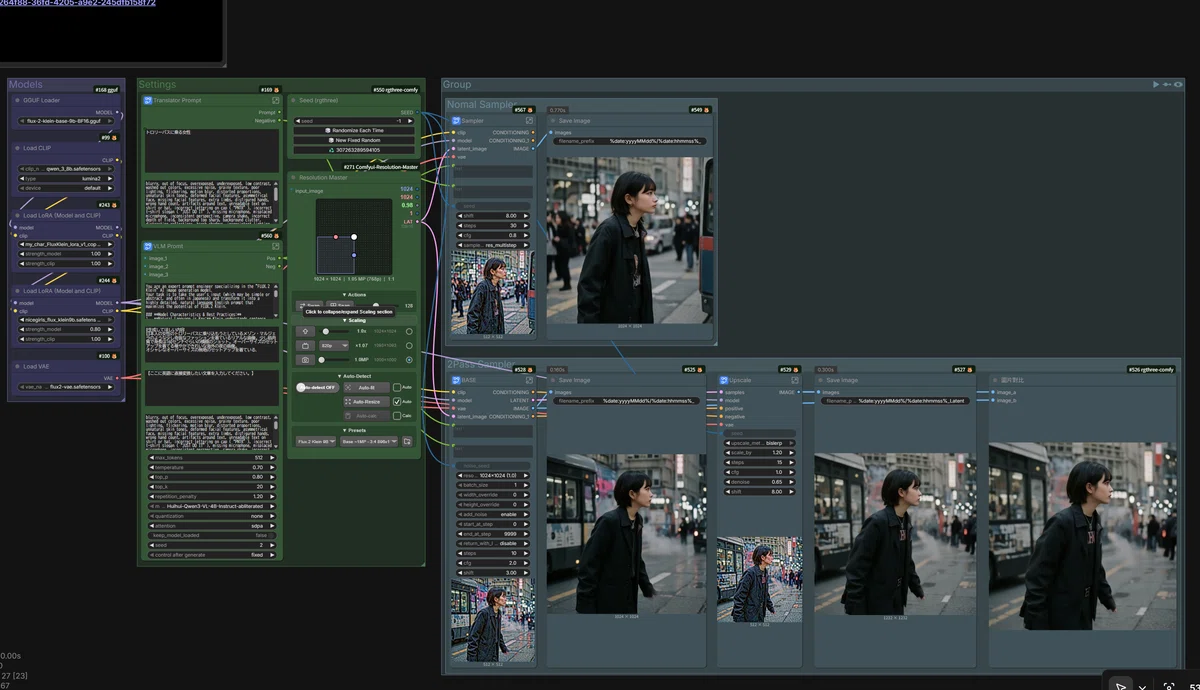Collapse Save Image node #525 via its dot
1200x690 pixels.
552,380
